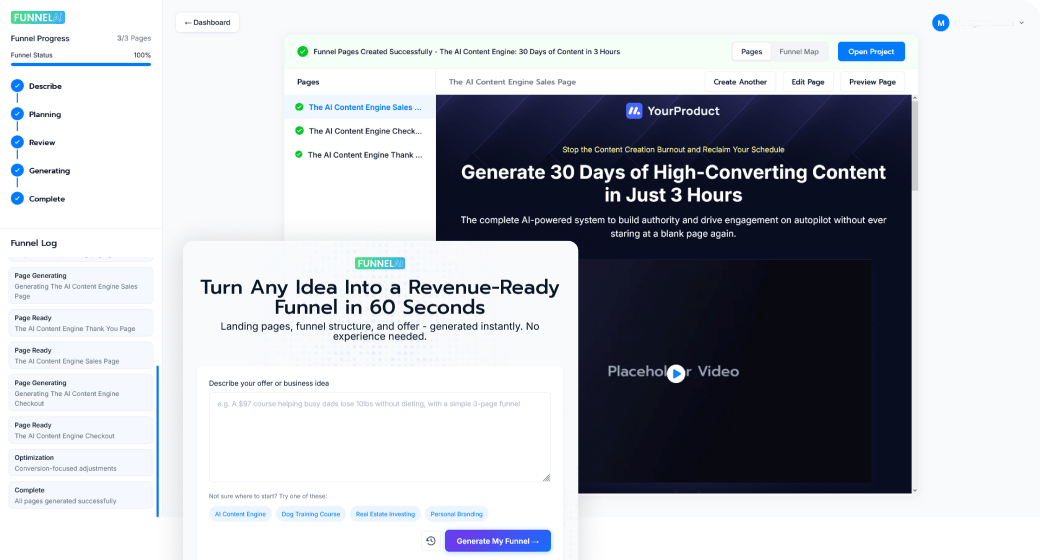Click the Describe step check icon
Screen dimensions: 1040x560
[17, 86]
